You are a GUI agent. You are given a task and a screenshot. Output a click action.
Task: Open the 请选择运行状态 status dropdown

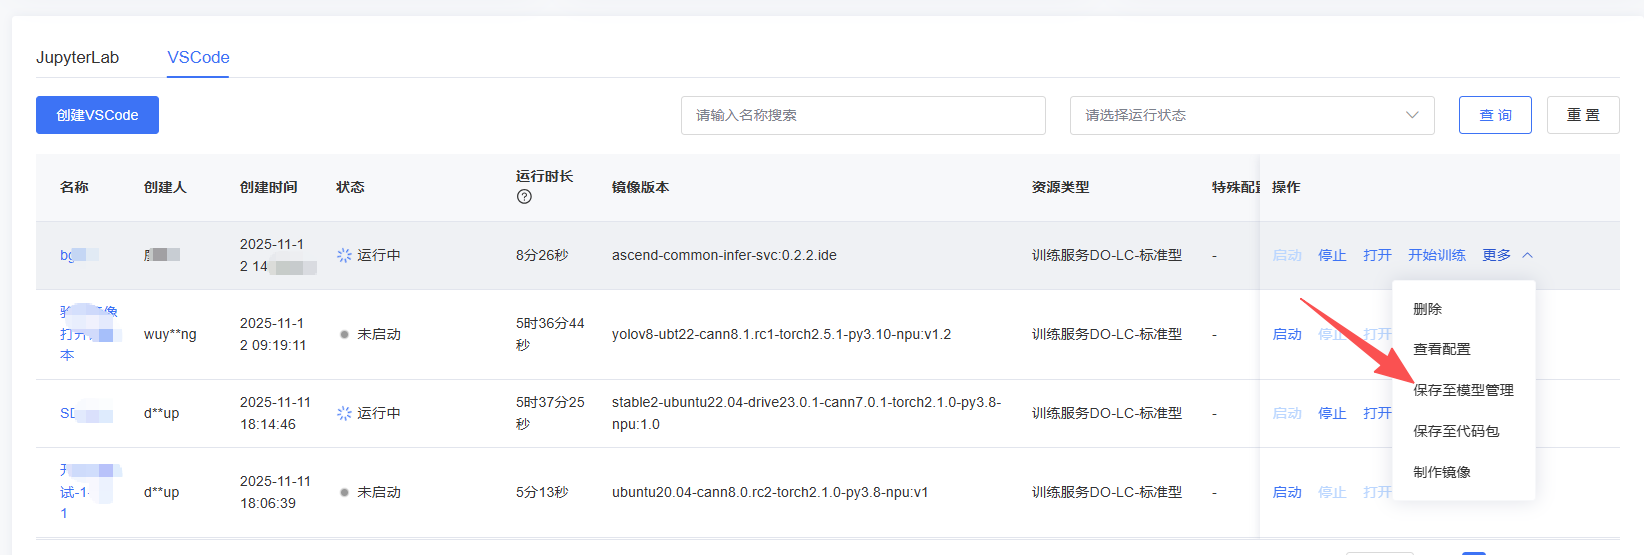tap(1251, 115)
